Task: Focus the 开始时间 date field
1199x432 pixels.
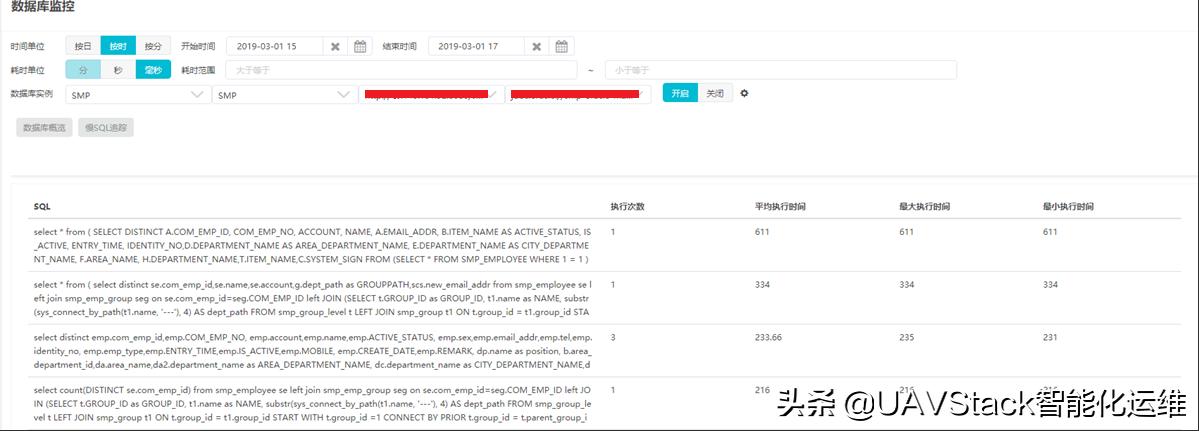Action: 275,47
